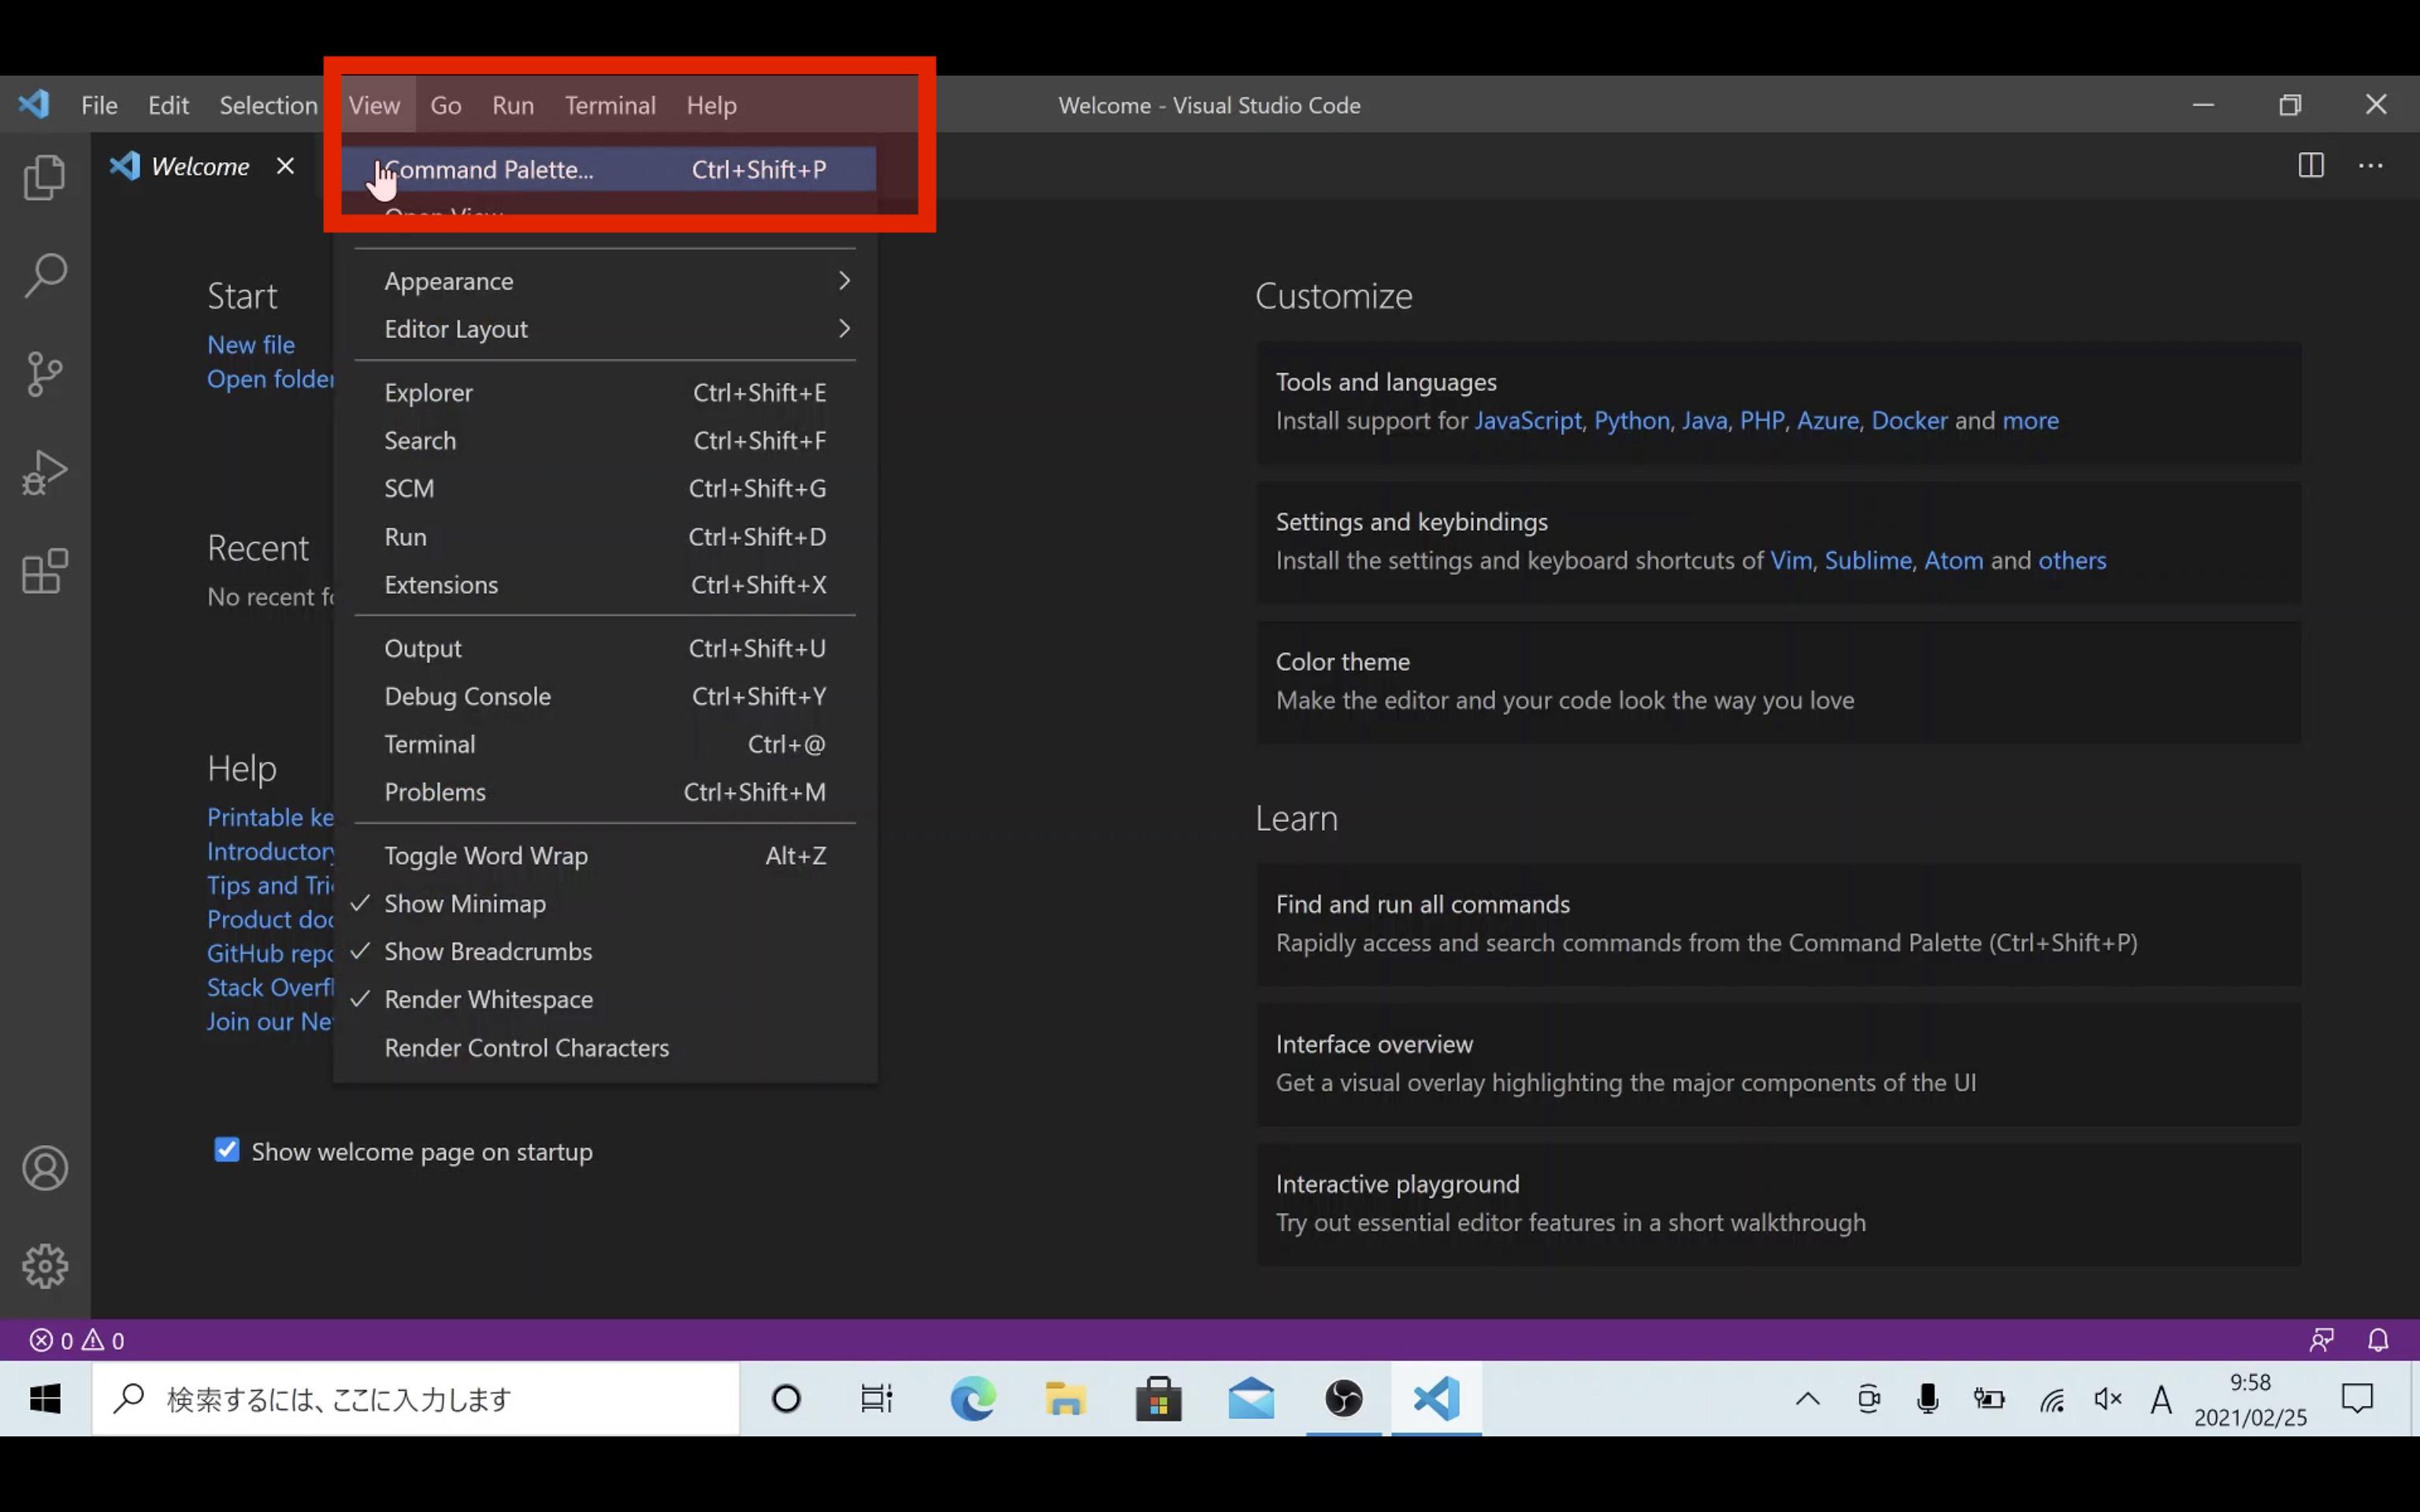2420x1512 pixels.
Task: Click the muted volume tray icon
Action: [x=2108, y=1399]
